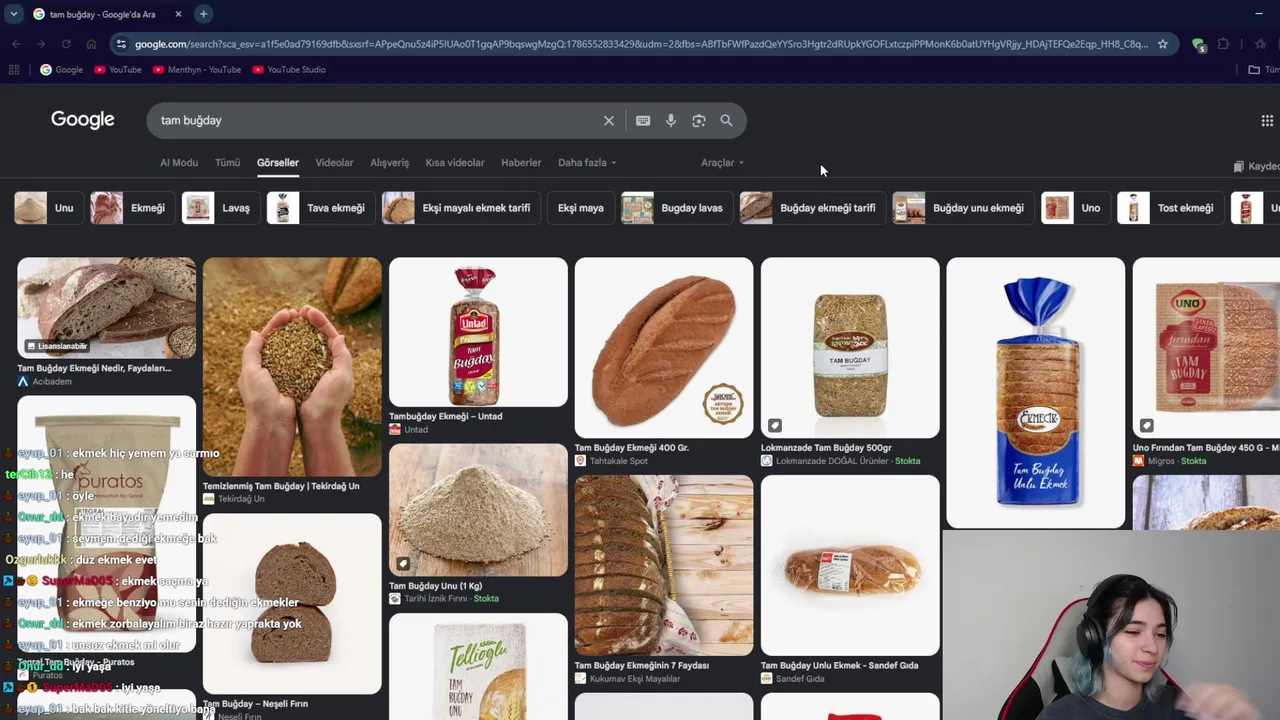Screen dimensions: 1280x720
Task: Close the tam buğday browser tab
Action: 178,14
